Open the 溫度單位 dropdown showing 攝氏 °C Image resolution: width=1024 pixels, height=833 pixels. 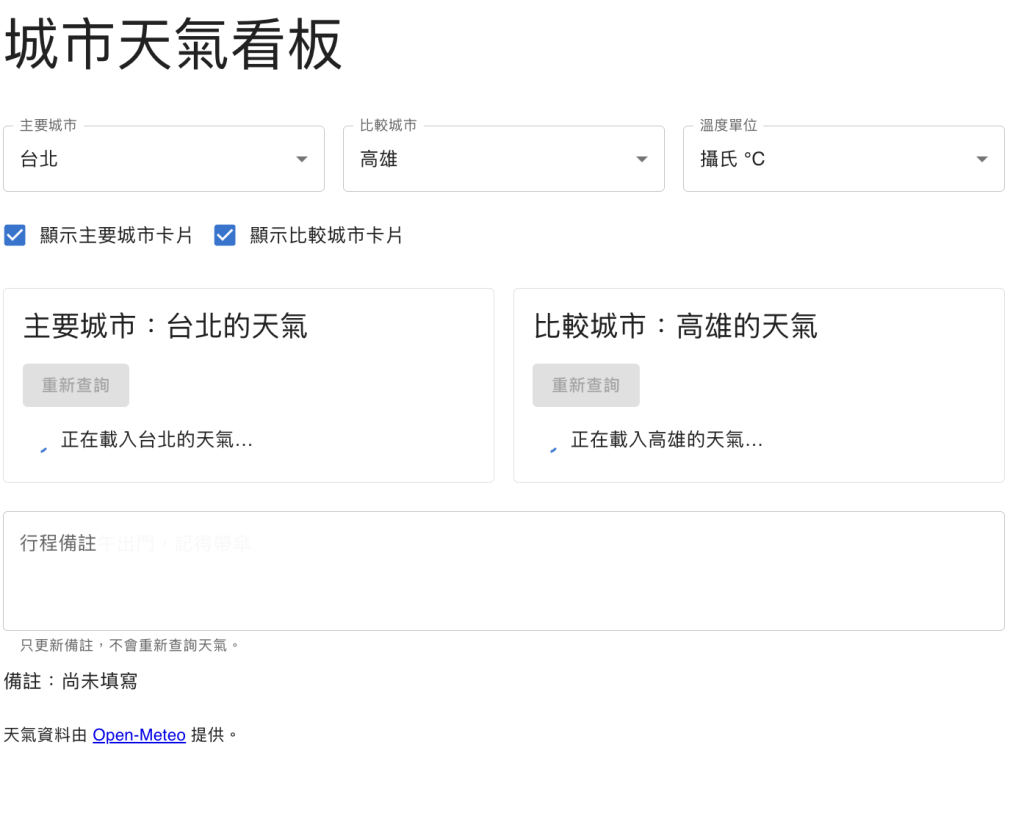tap(844, 159)
